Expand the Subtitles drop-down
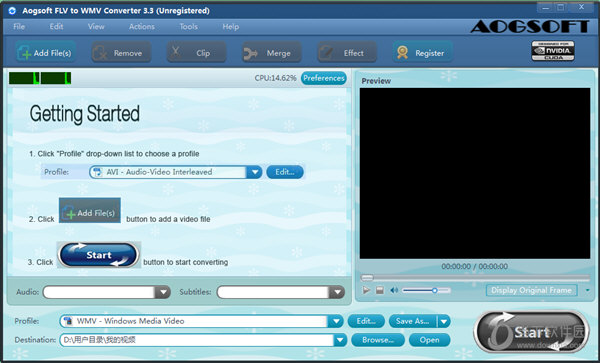This screenshot has height=363, width=600. (337, 292)
